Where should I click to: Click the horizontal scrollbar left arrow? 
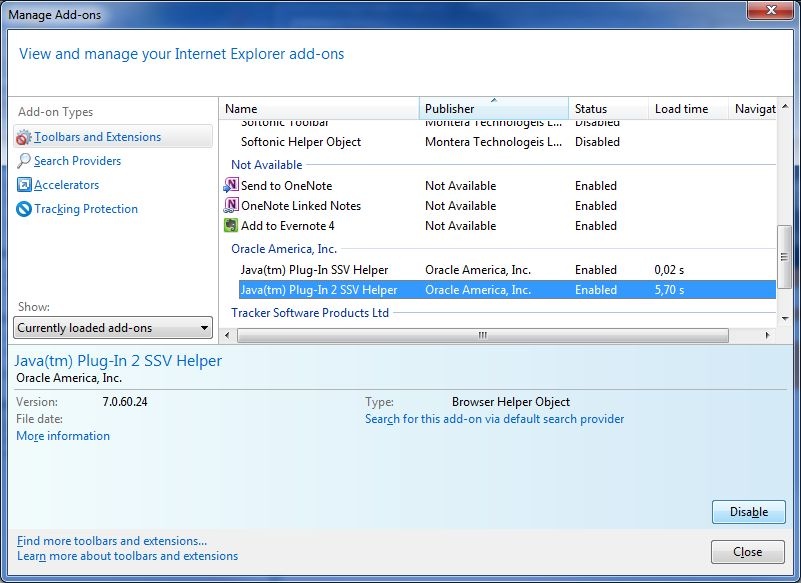point(227,335)
